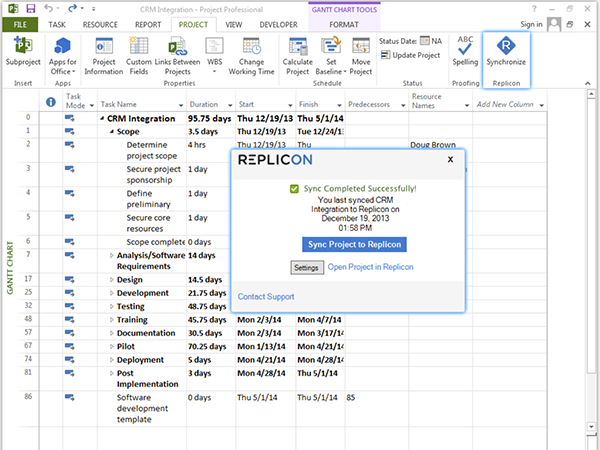The height and width of the screenshot is (450, 600).
Task: Open Project Information dialog
Action: point(104,56)
